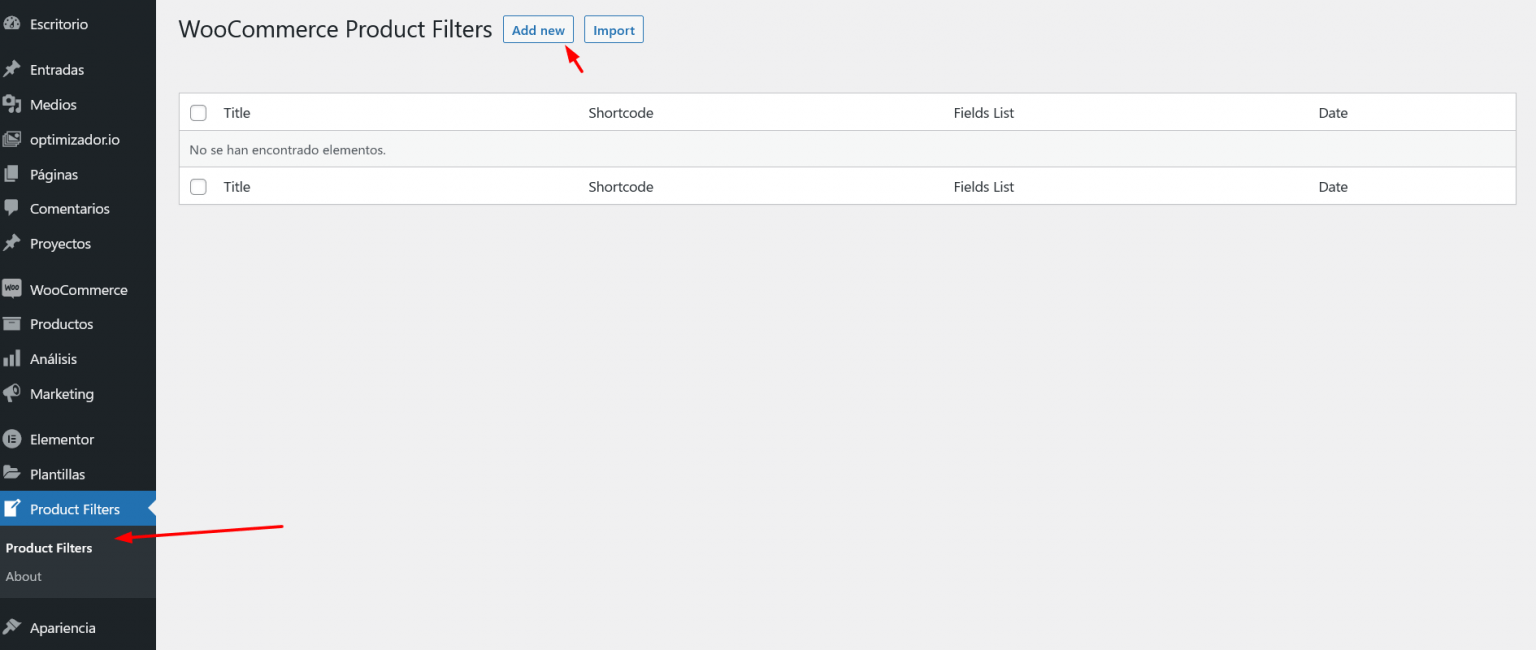This screenshot has height=650, width=1536.
Task: Click the Product Filters edit icon
Action: (12, 509)
